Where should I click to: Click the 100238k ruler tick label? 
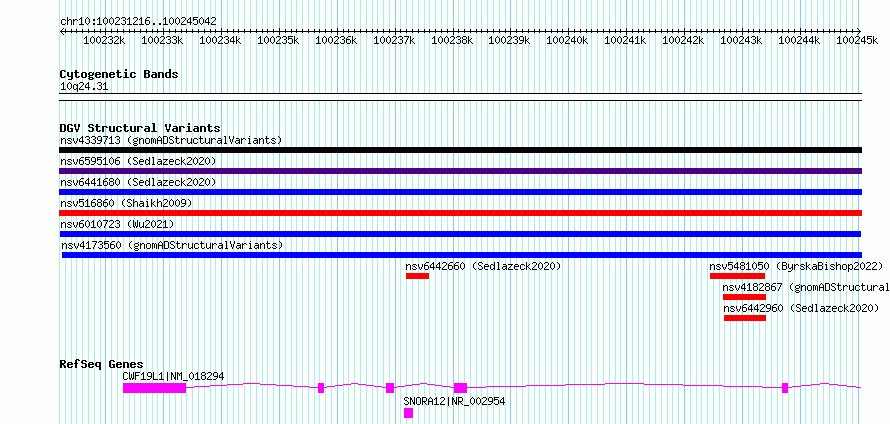452,40
